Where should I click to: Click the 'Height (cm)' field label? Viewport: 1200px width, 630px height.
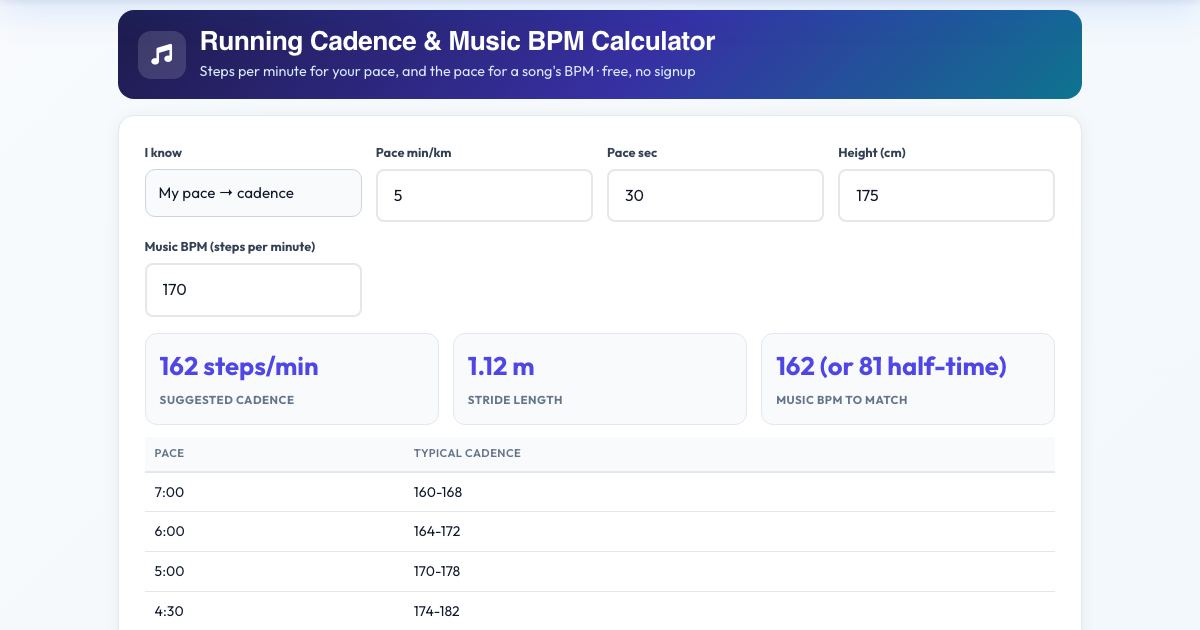pos(872,153)
